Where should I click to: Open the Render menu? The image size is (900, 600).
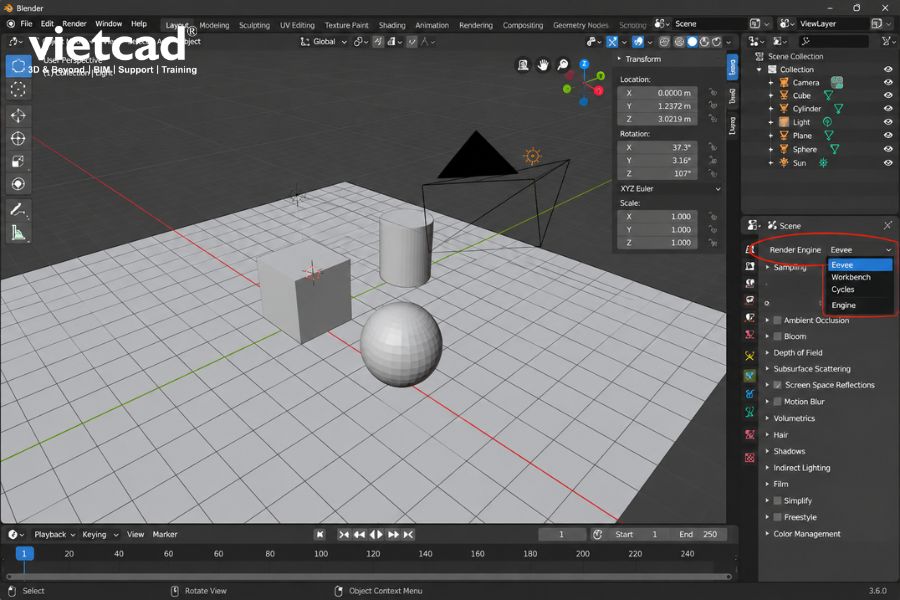74,24
